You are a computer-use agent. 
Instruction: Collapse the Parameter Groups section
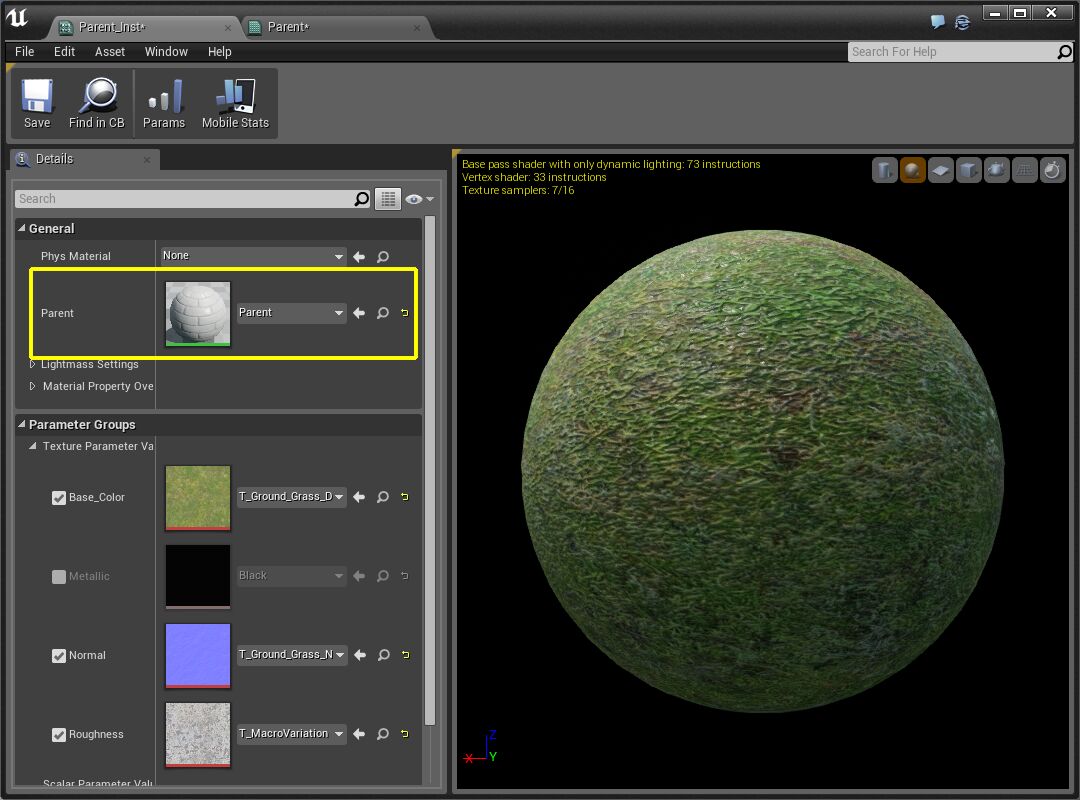22,424
